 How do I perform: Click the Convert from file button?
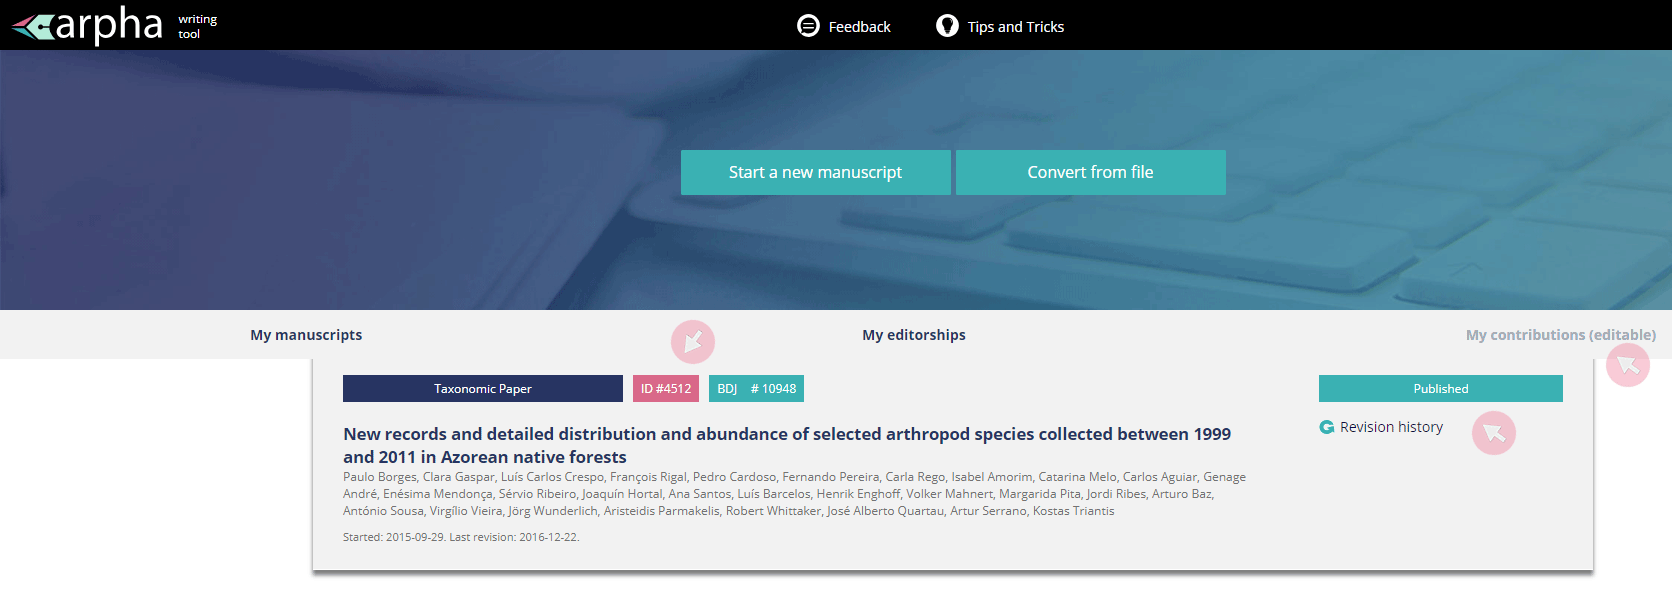point(1091,172)
